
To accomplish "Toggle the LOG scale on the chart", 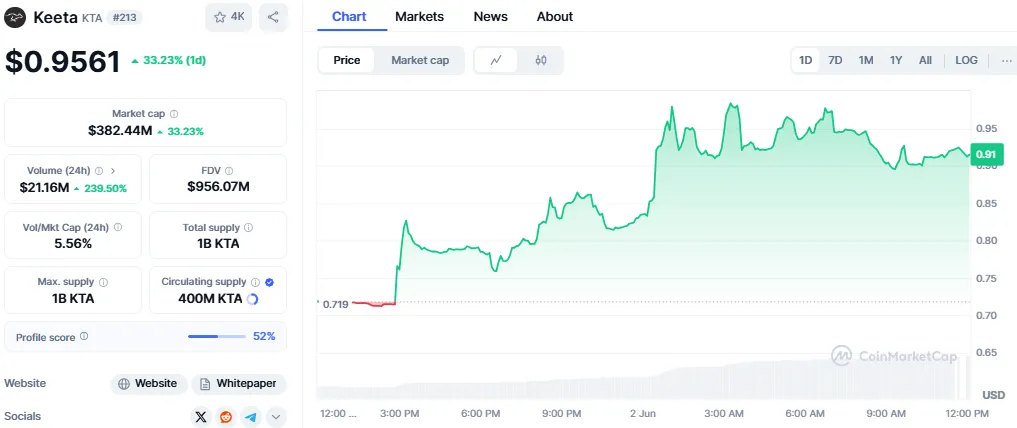I will pyautogui.click(x=966, y=60).
